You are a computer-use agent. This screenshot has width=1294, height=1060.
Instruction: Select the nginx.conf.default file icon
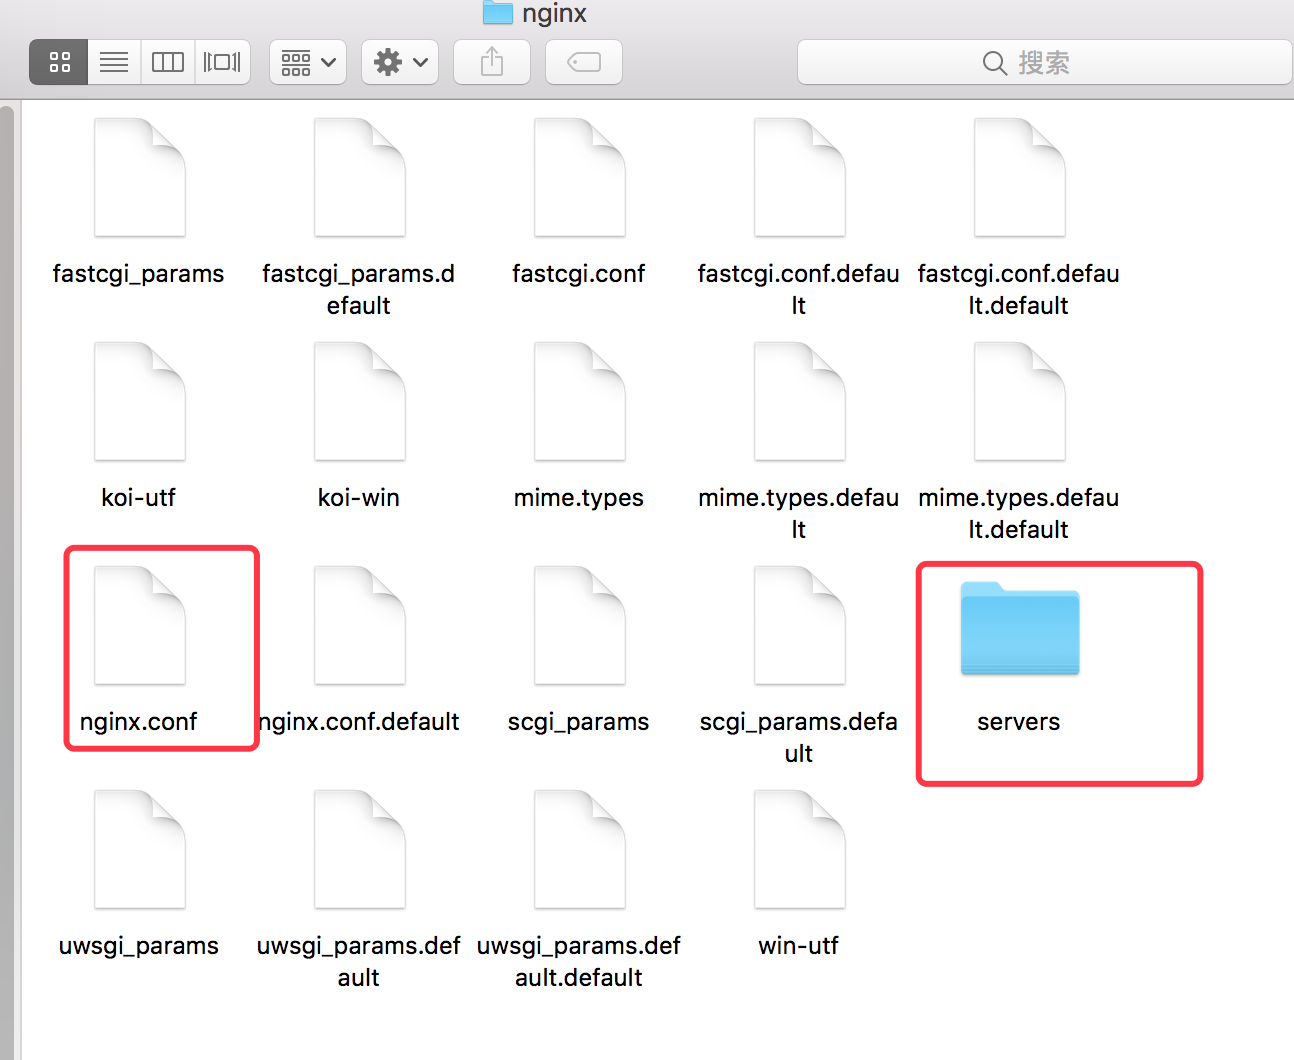[x=360, y=625]
